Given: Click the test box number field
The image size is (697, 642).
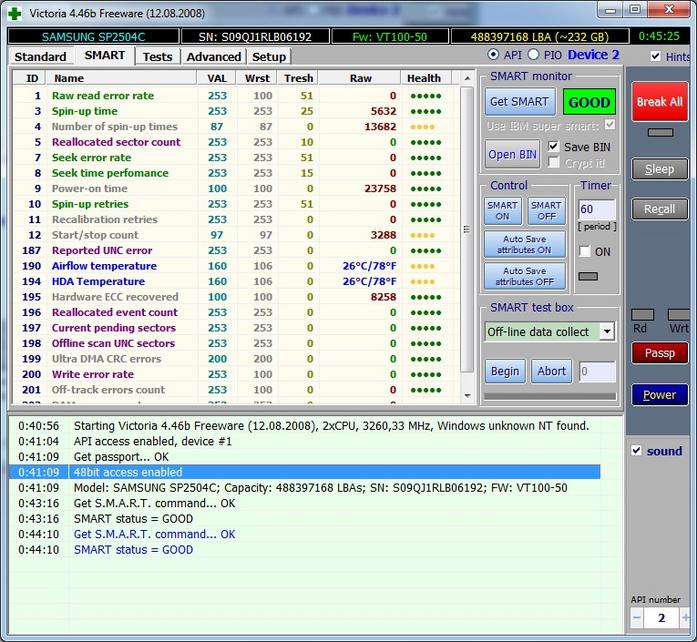Looking at the screenshot, I should (597, 371).
